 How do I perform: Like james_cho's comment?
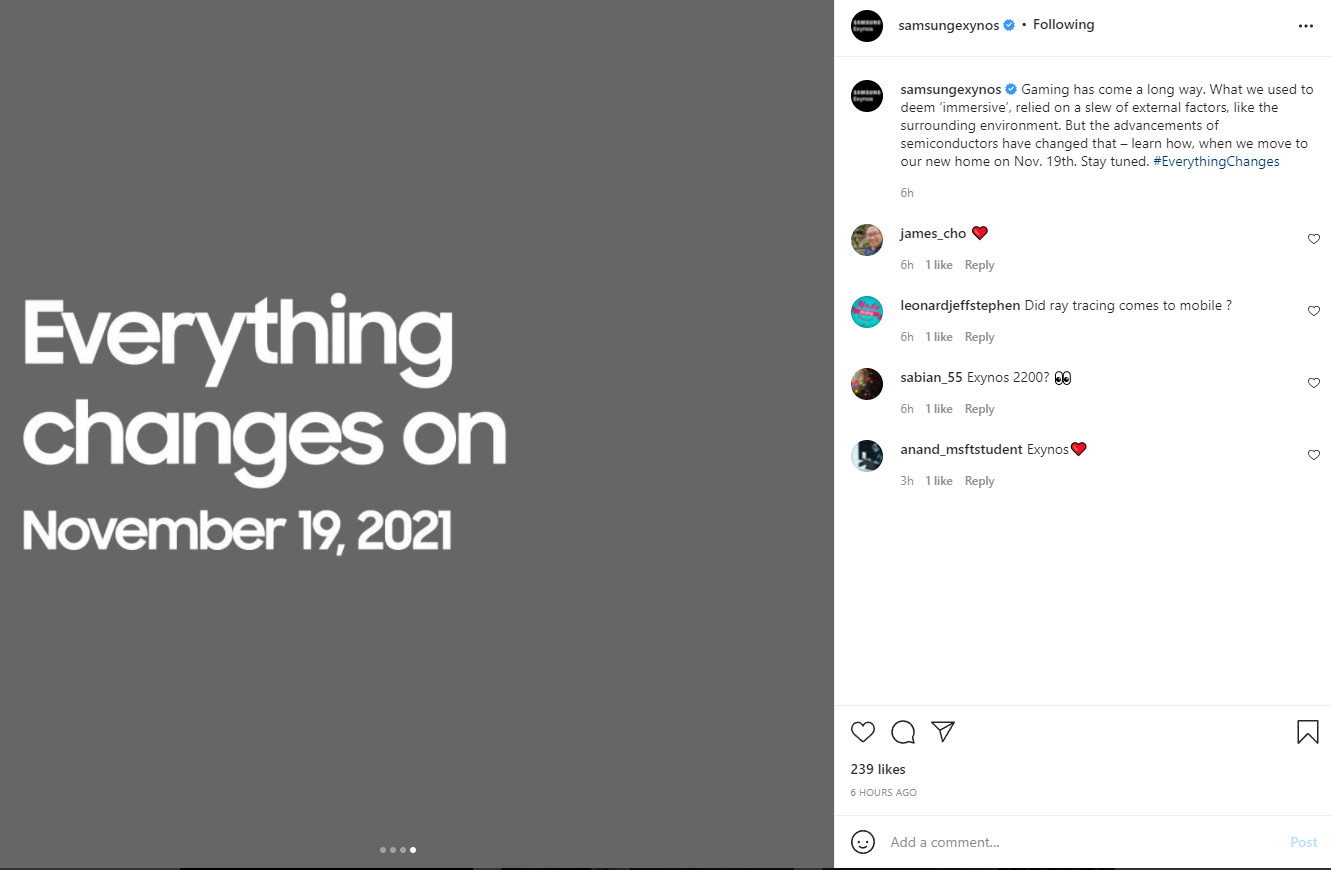1314,239
